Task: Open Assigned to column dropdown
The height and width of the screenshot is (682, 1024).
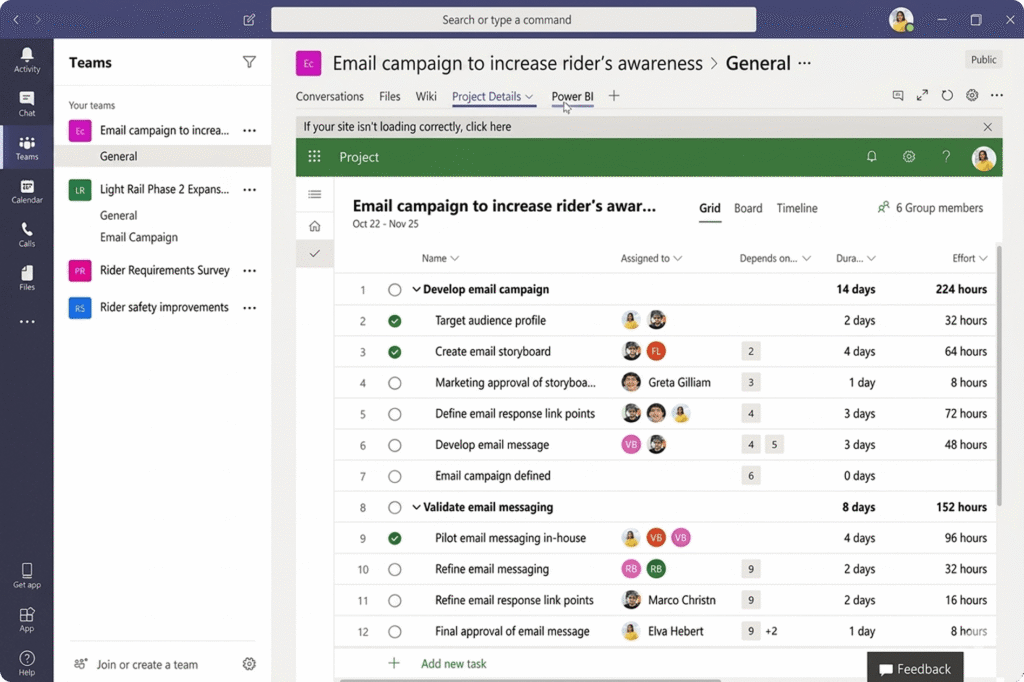Action: 678,258
